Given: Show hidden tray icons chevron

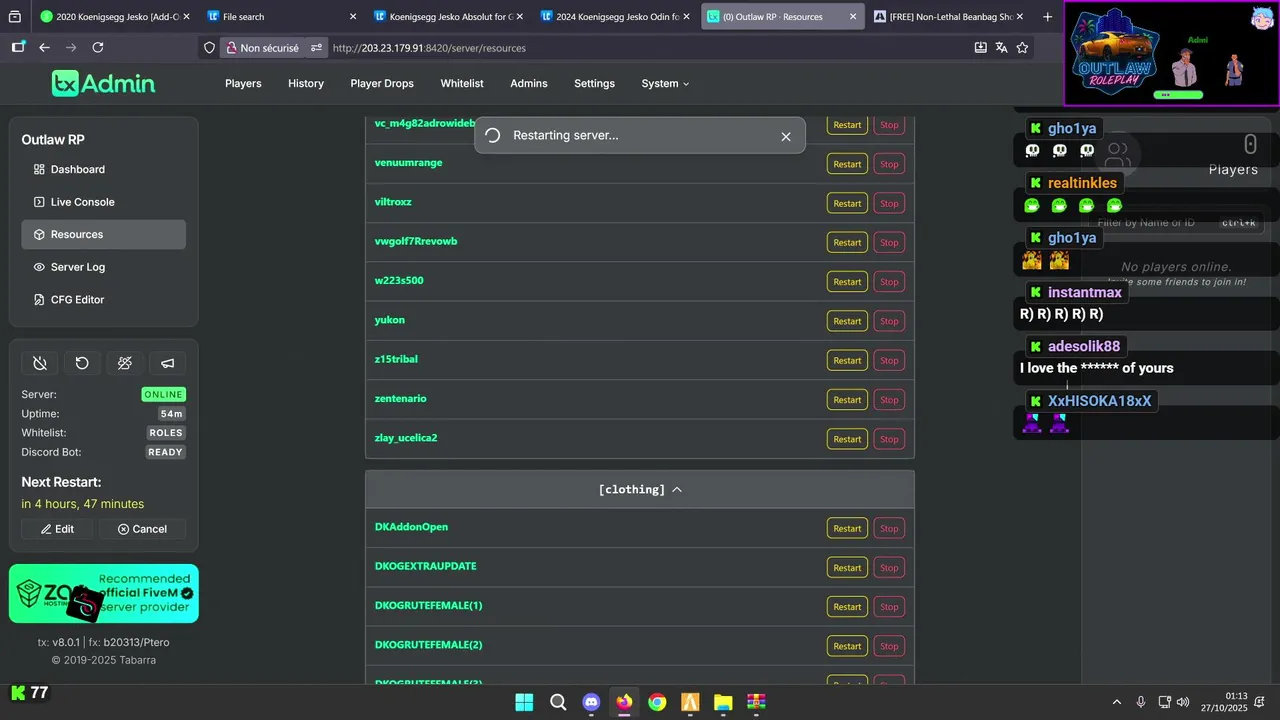Looking at the screenshot, I should coord(1116,702).
